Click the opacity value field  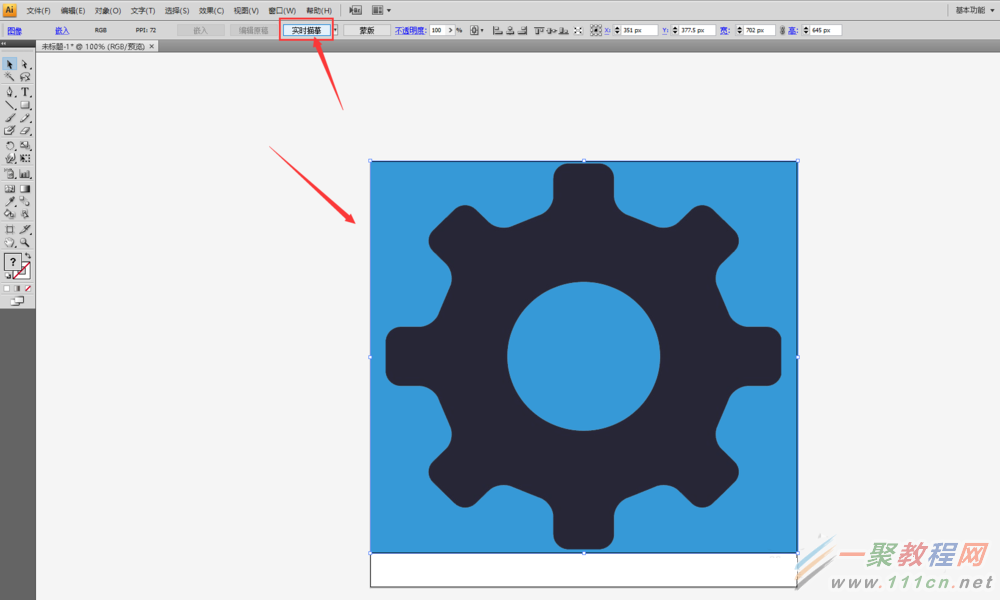(439, 31)
